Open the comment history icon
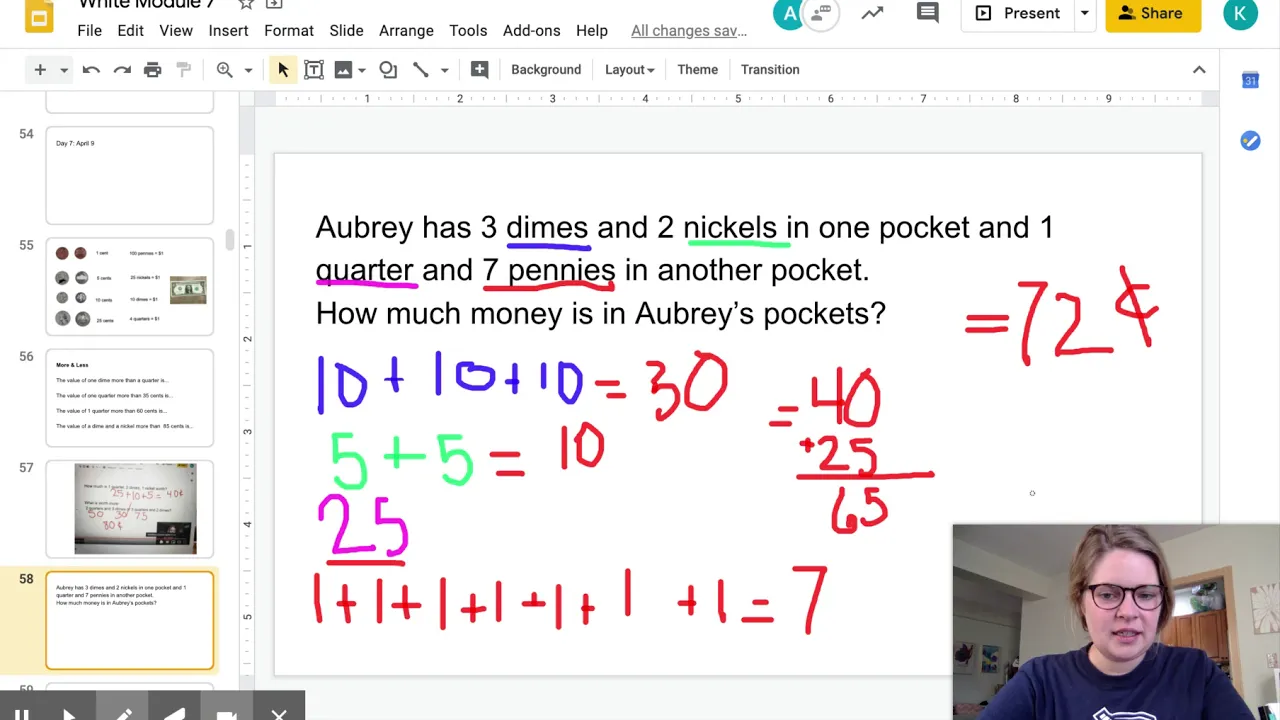The width and height of the screenshot is (1280, 720). [x=927, y=13]
